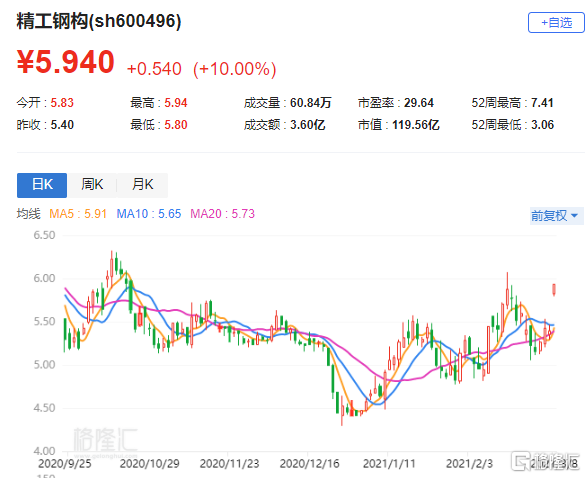Click the 市盈率 P/E value 29.64
The height and width of the screenshot is (478, 586).
click(x=419, y=103)
